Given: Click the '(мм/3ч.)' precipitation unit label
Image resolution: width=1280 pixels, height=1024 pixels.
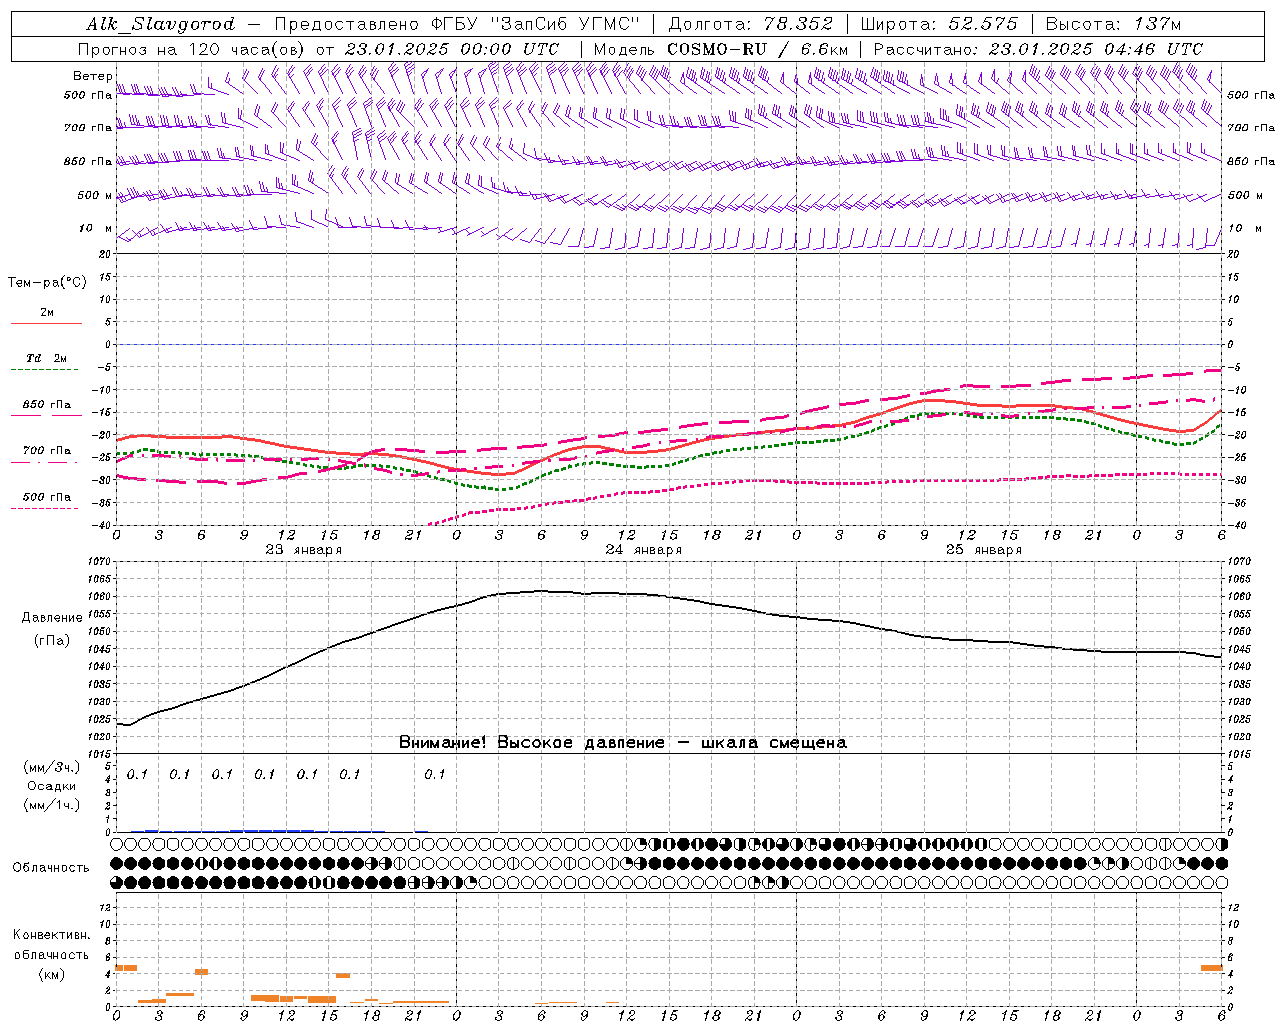Looking at the screenshot, I should [x=51, y=767].
